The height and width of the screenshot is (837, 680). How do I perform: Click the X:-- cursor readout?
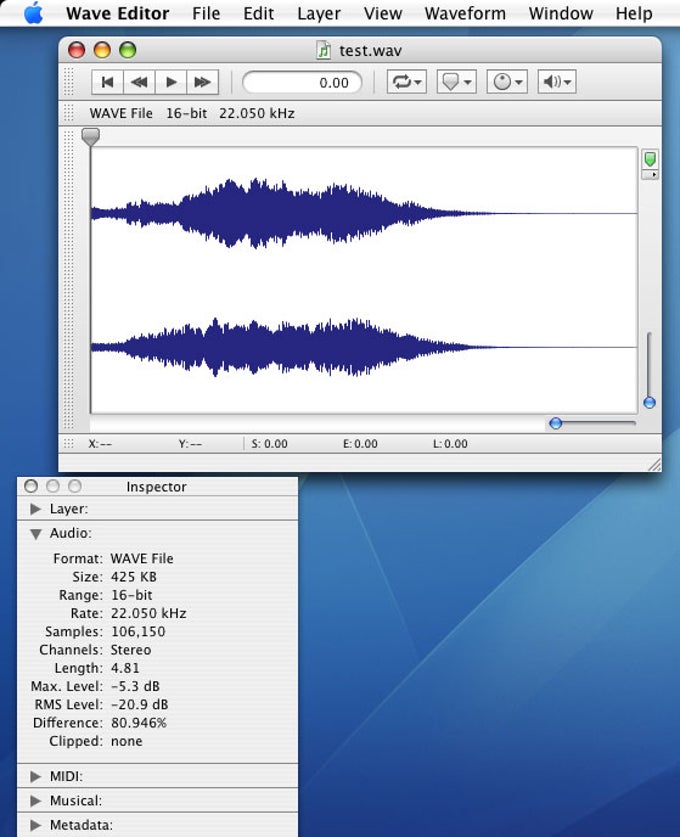100,444
